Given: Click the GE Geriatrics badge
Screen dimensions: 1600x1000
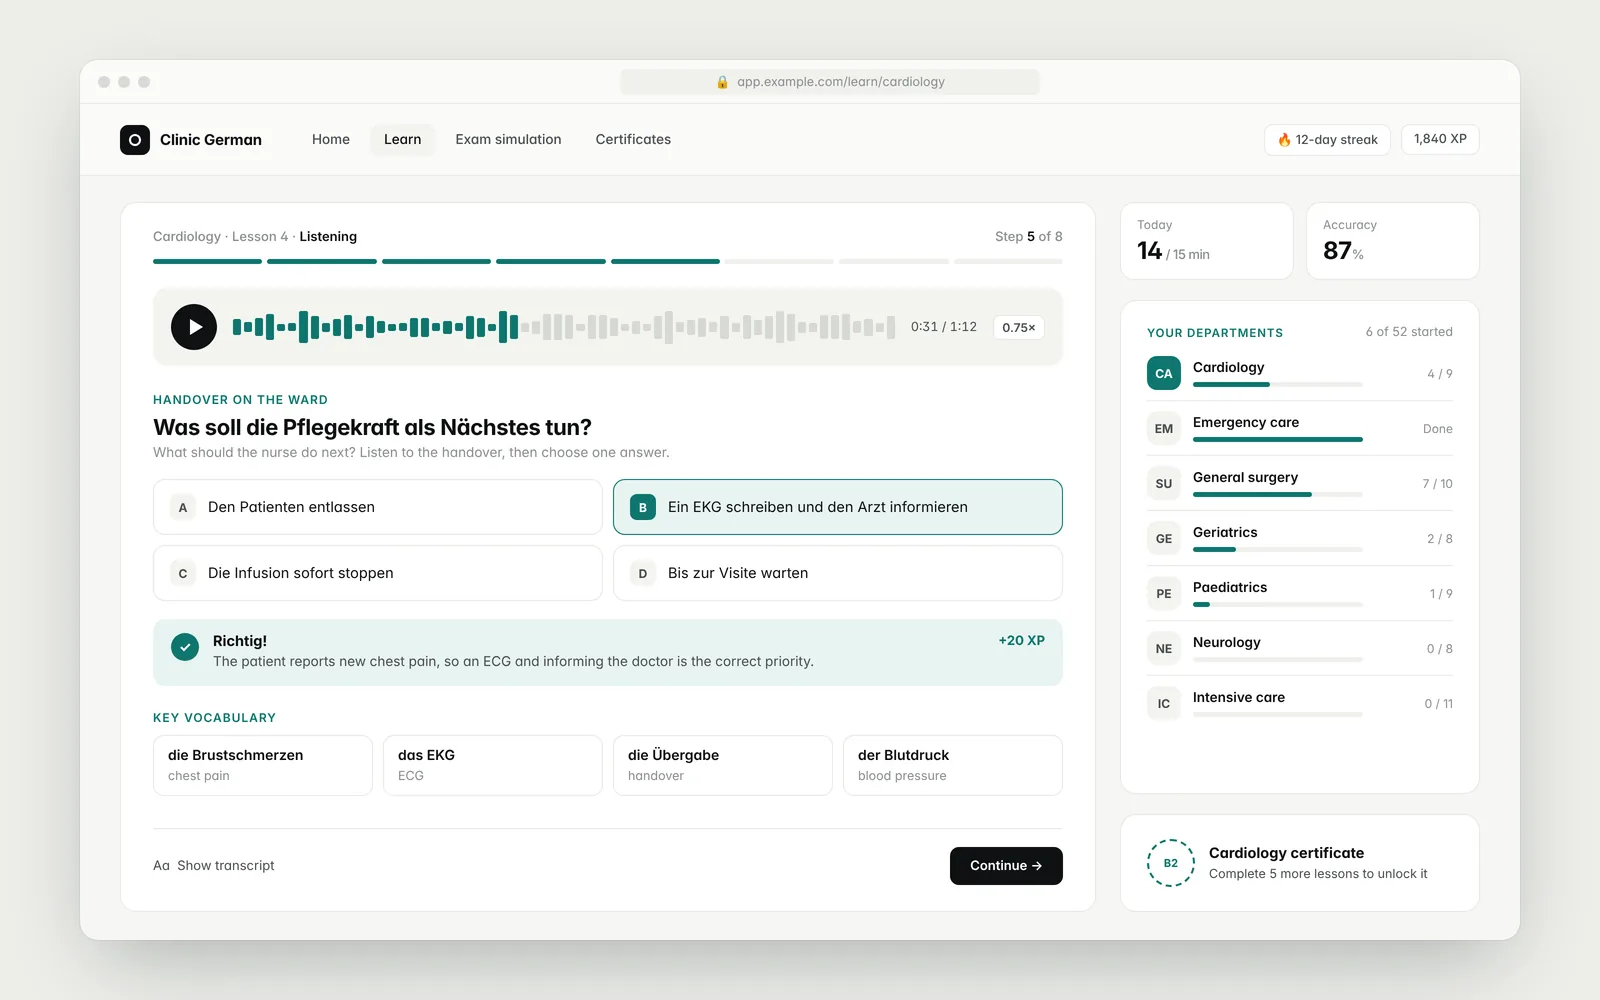Looking at the screenshot, I should click(1164, 539).
